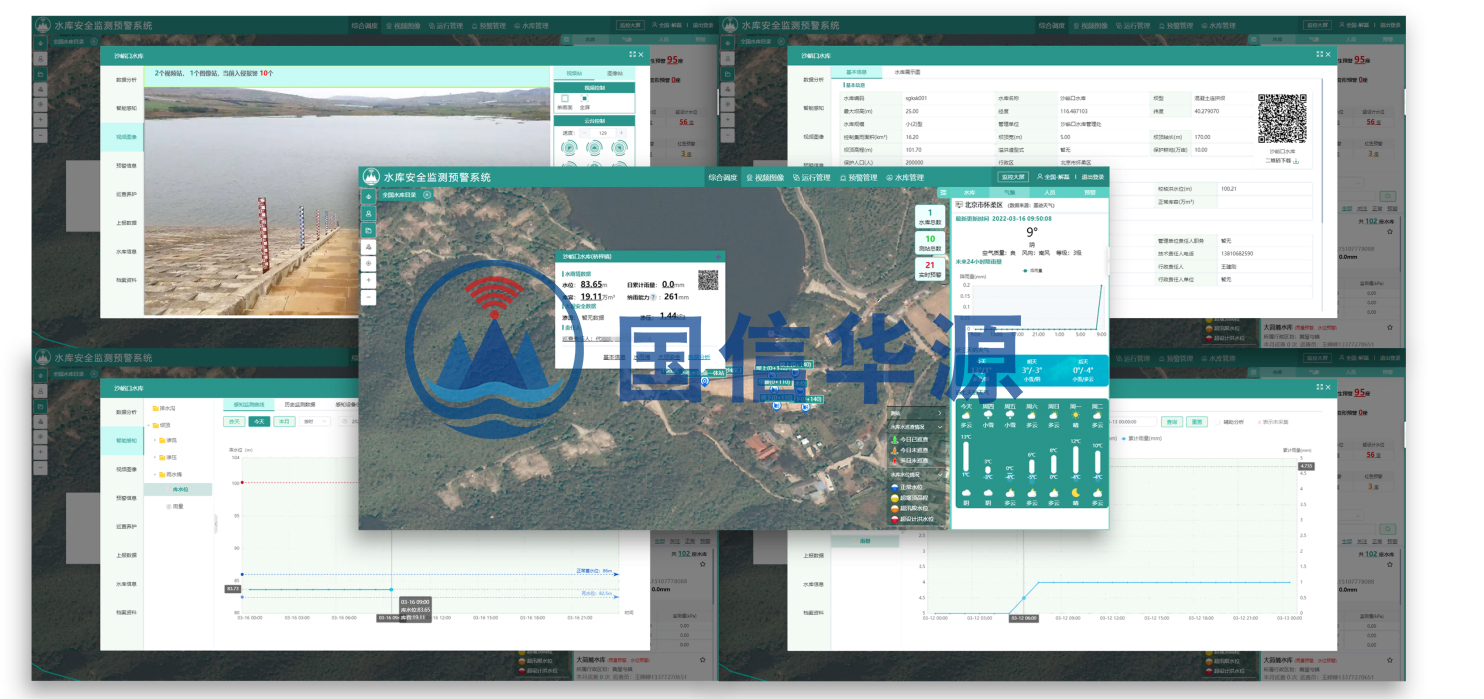Click the 排水沟 folder in monitoring curve window

(163, 408)
